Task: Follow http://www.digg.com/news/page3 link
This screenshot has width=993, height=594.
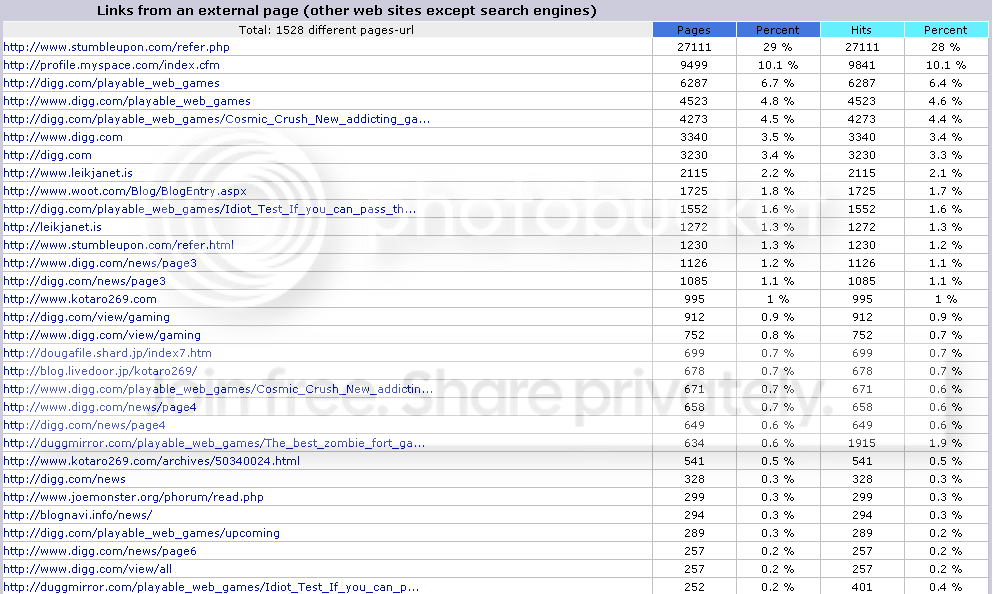Action: (x=100, y=263)
